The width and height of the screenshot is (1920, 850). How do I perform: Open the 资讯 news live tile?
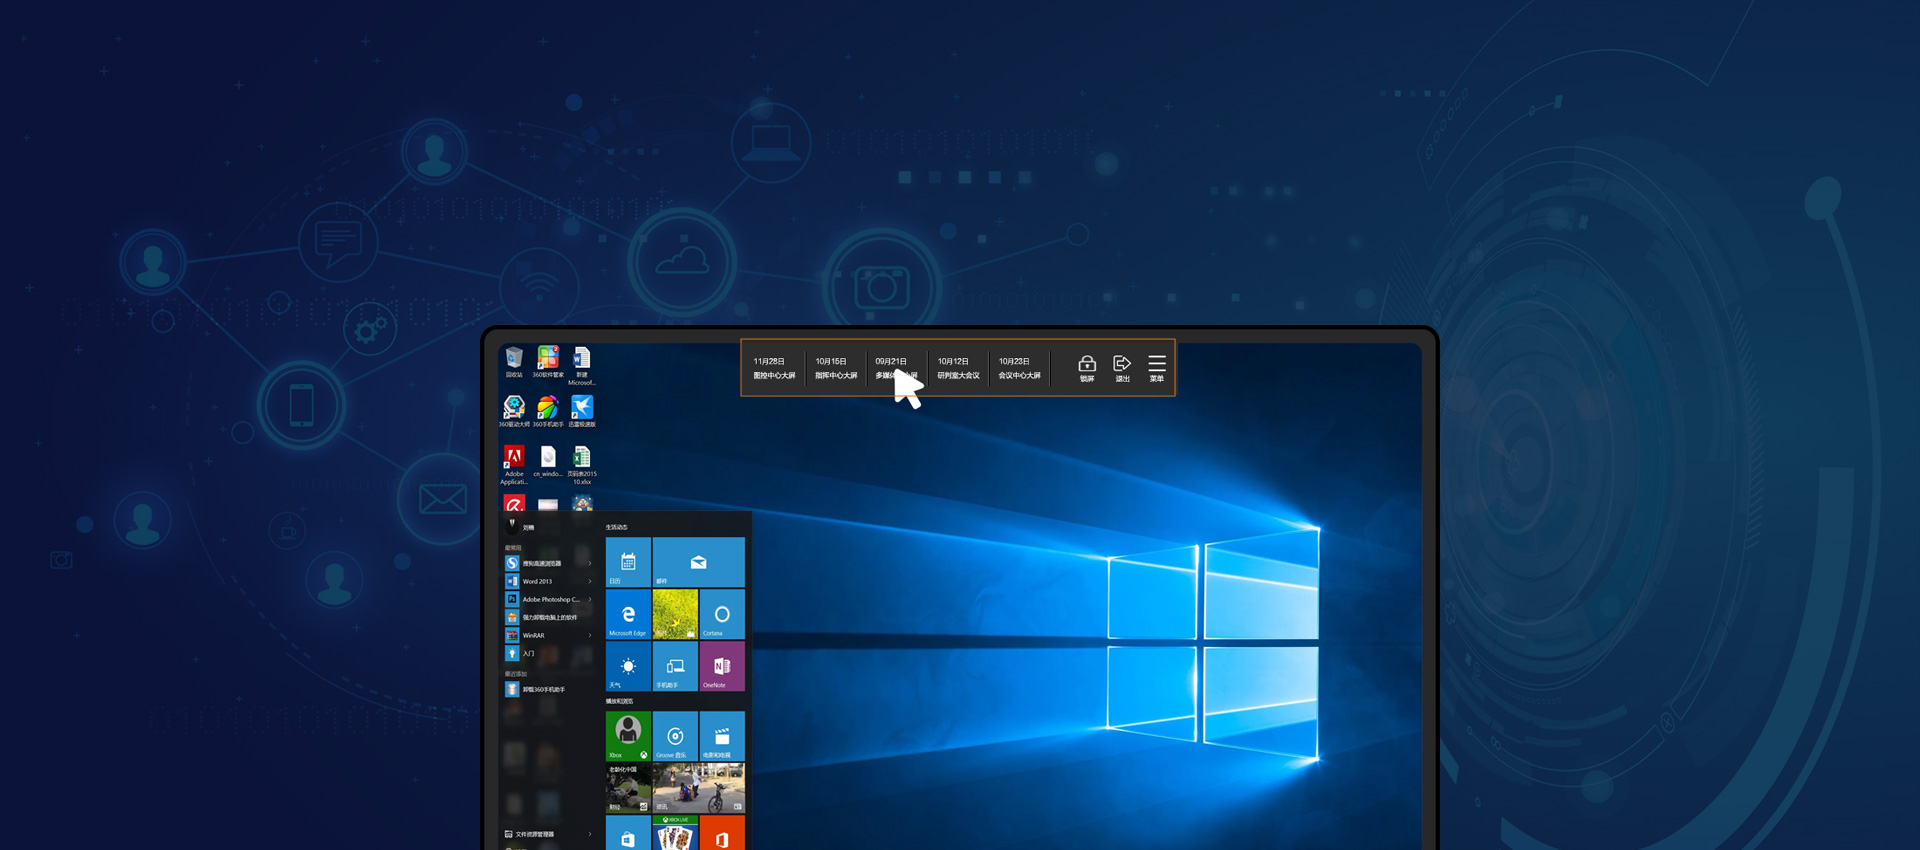(x=699, y=788)
